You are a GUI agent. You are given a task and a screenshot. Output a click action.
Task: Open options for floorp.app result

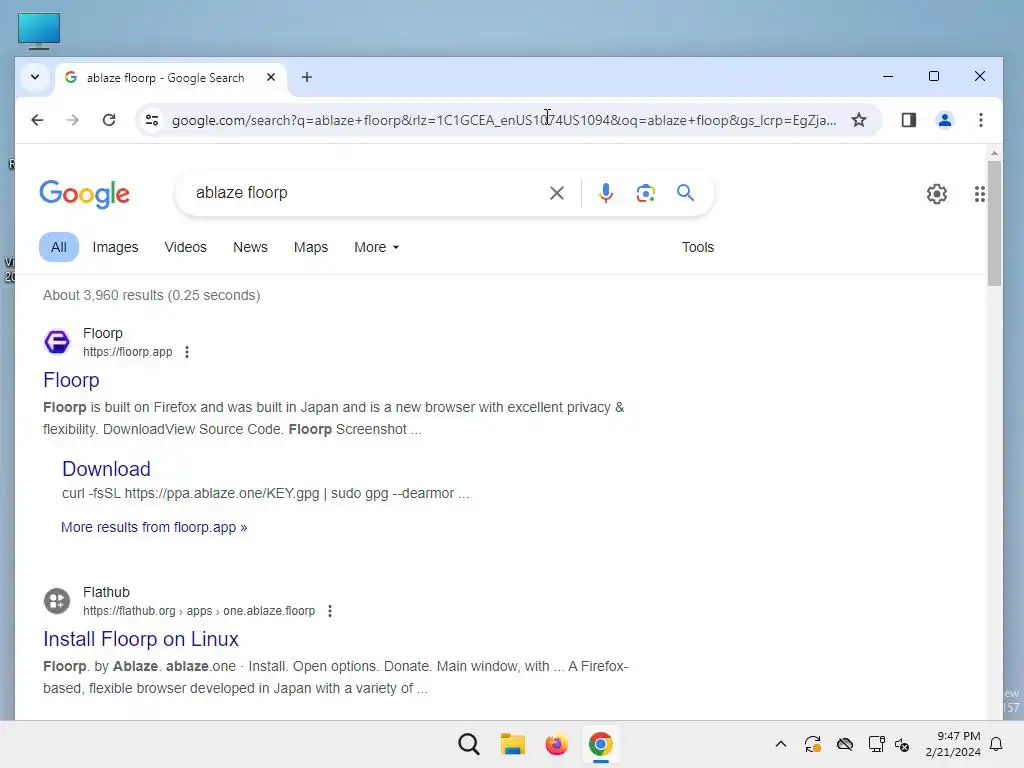point(187,352)
